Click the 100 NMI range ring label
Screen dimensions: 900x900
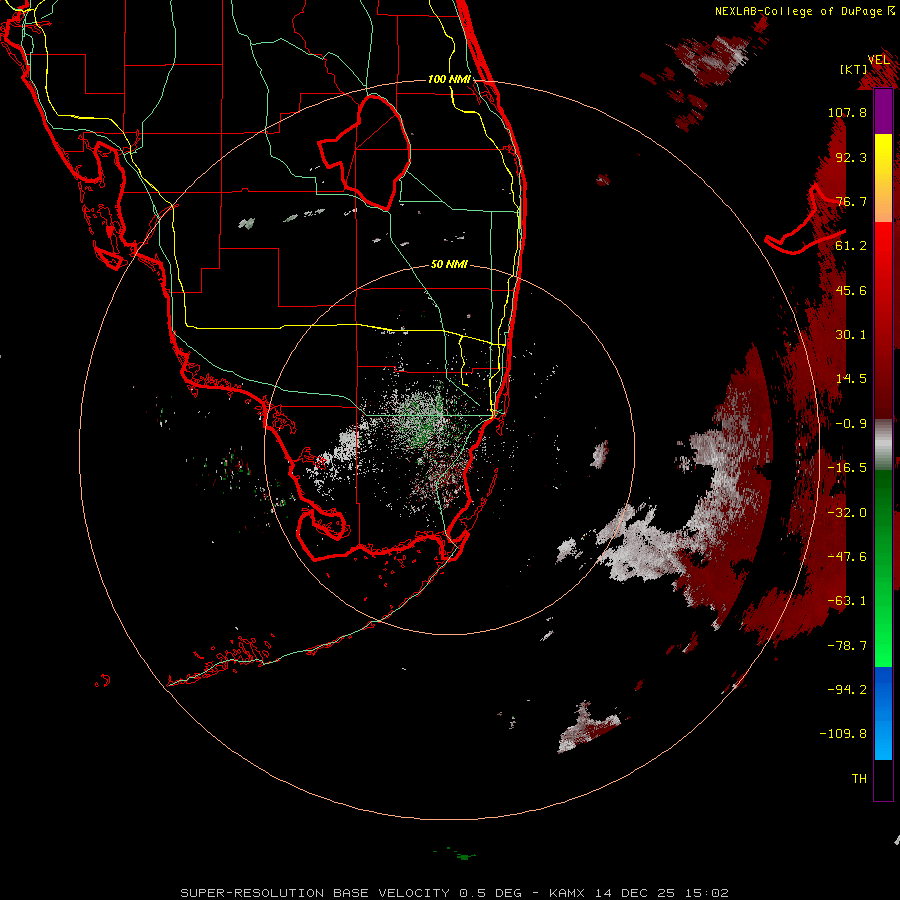point(449,79)
